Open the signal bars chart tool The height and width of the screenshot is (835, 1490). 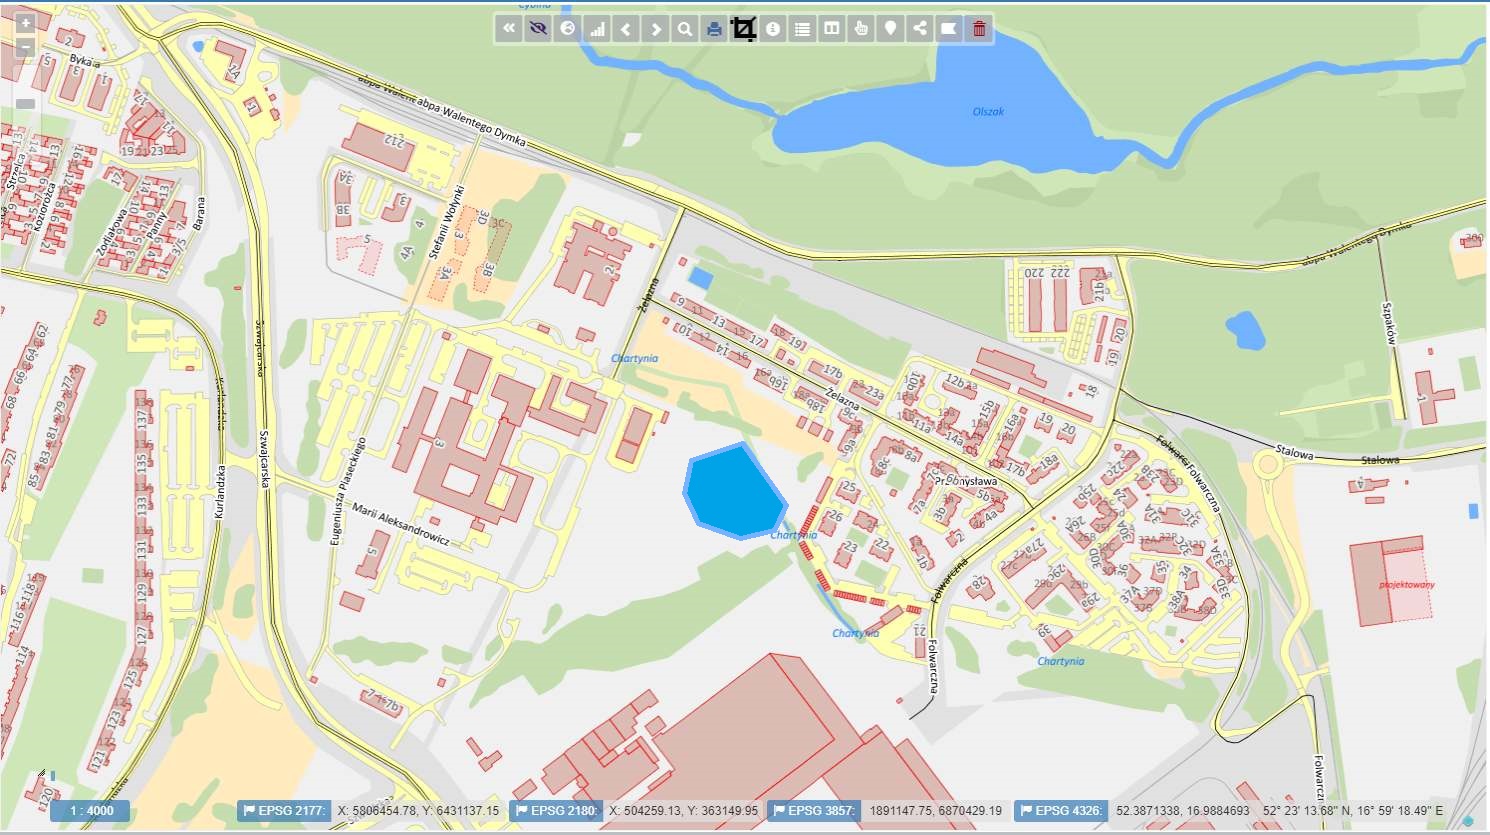(597, 29)
